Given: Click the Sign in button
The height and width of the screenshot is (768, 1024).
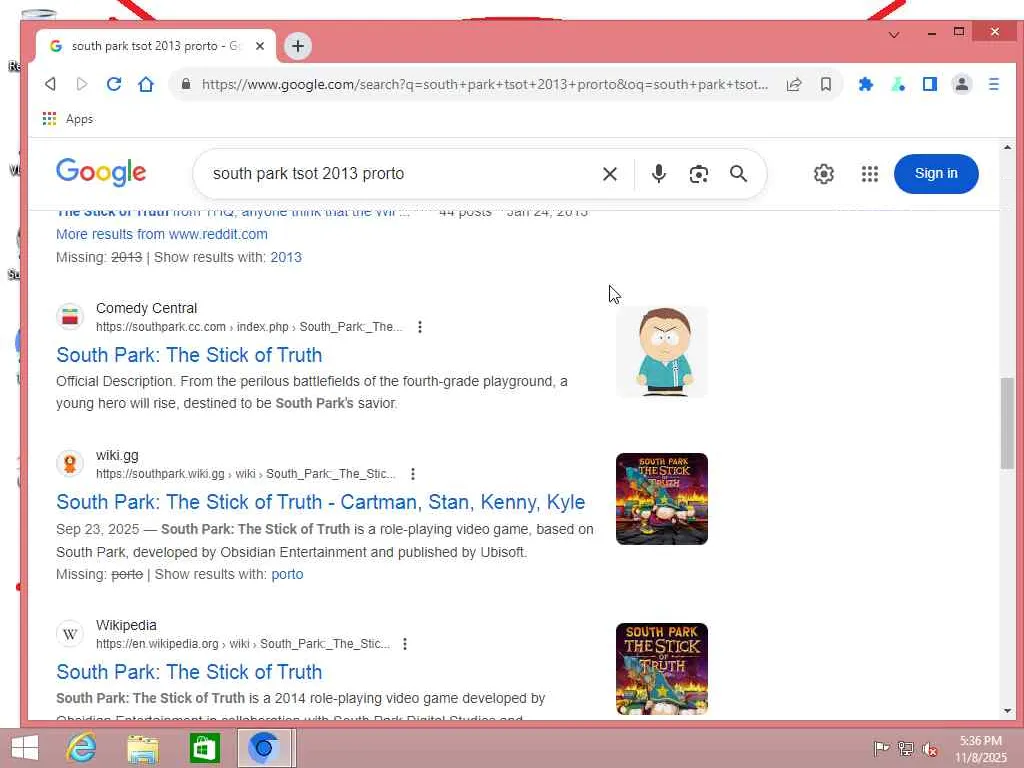Looking at the screenshot, I should pos(936,174).
